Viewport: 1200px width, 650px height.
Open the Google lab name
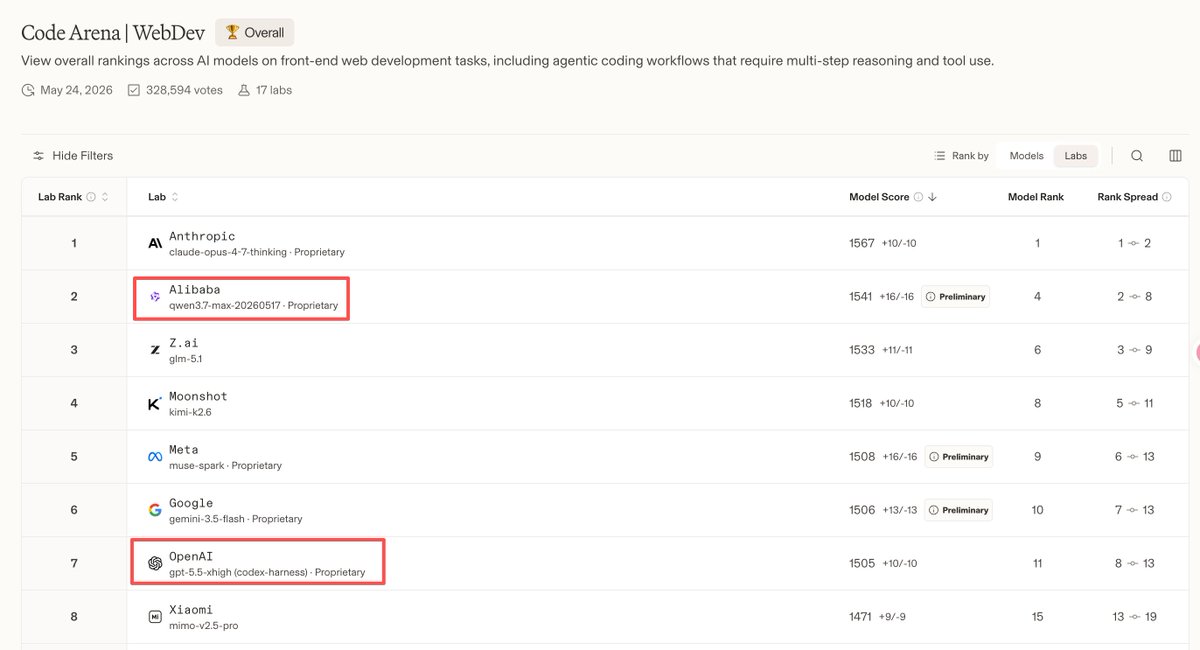[x=191, y=503]
